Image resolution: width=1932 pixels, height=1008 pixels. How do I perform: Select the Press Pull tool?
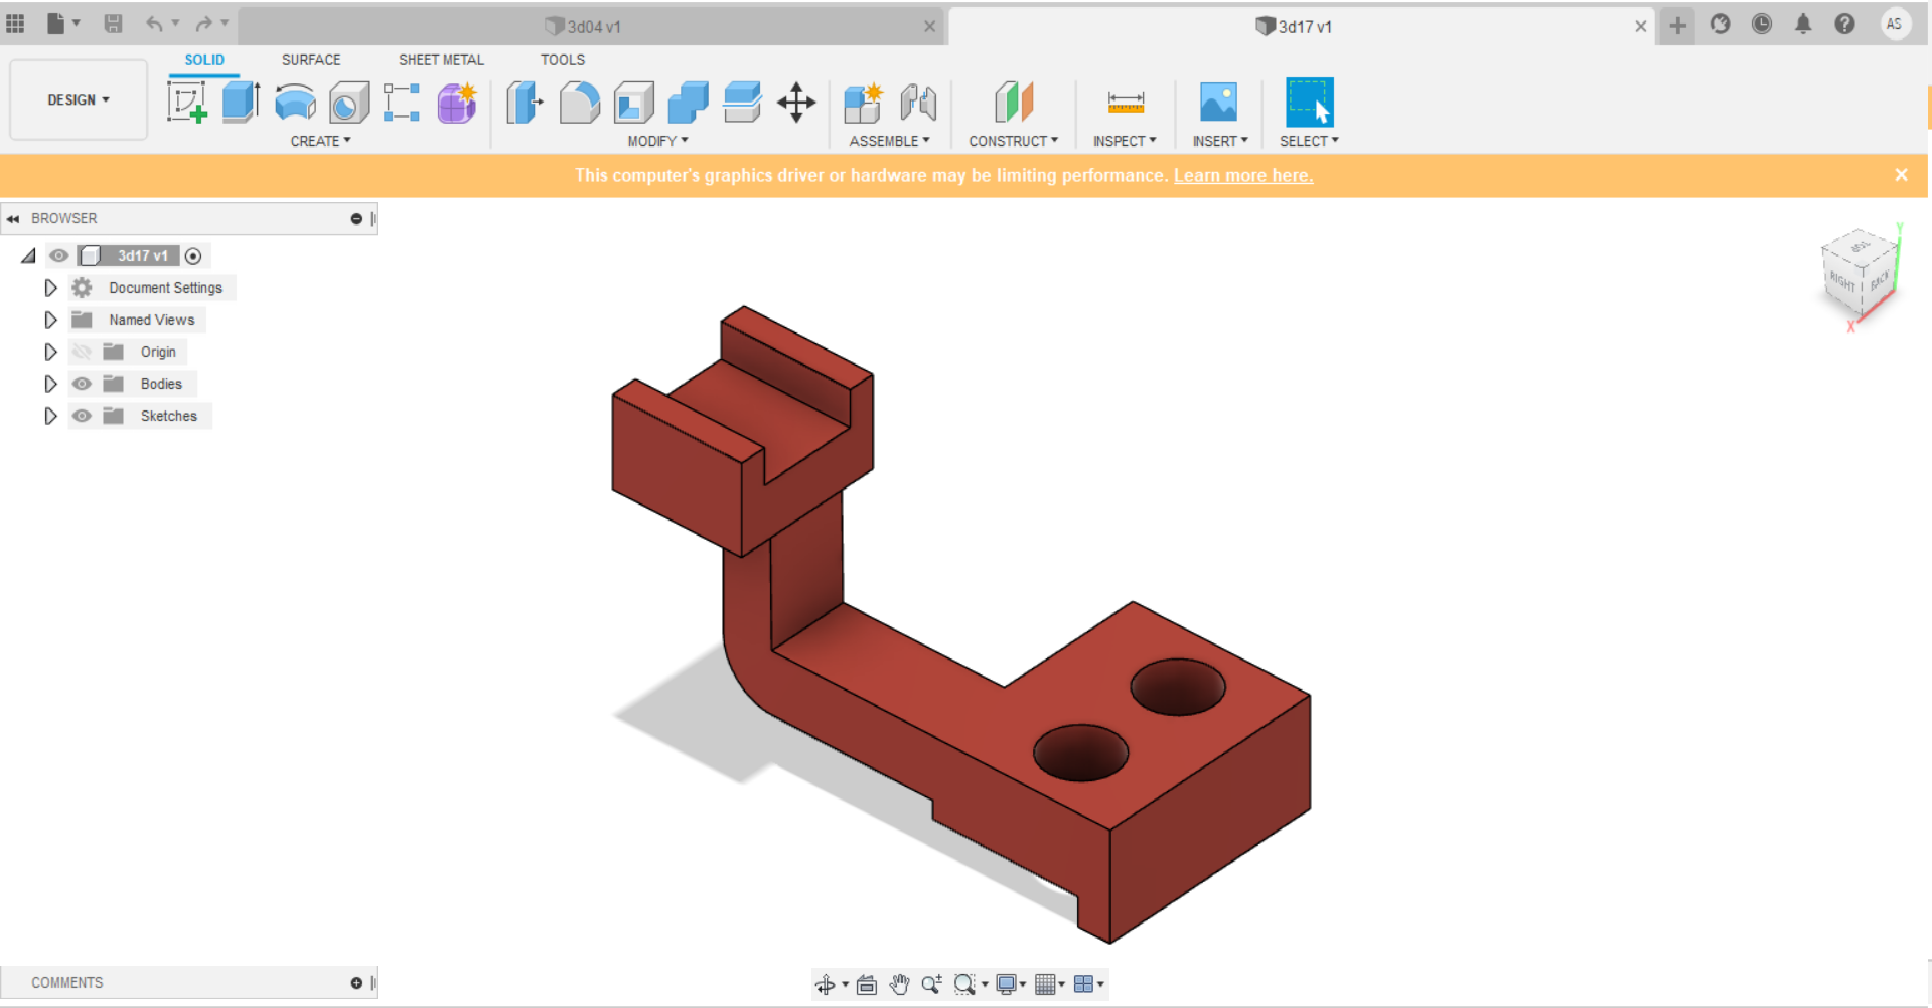coord(524,102)
